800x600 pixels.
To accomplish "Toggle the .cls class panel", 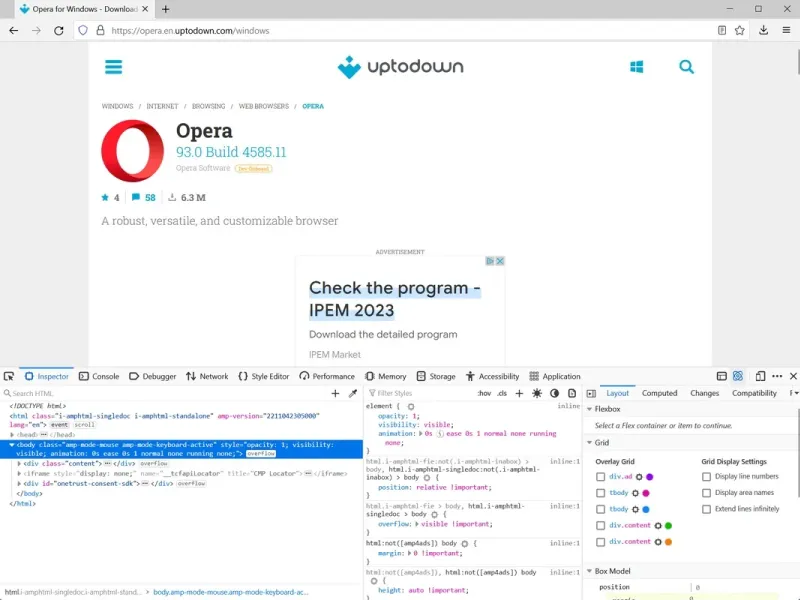I will coord(502,393).
